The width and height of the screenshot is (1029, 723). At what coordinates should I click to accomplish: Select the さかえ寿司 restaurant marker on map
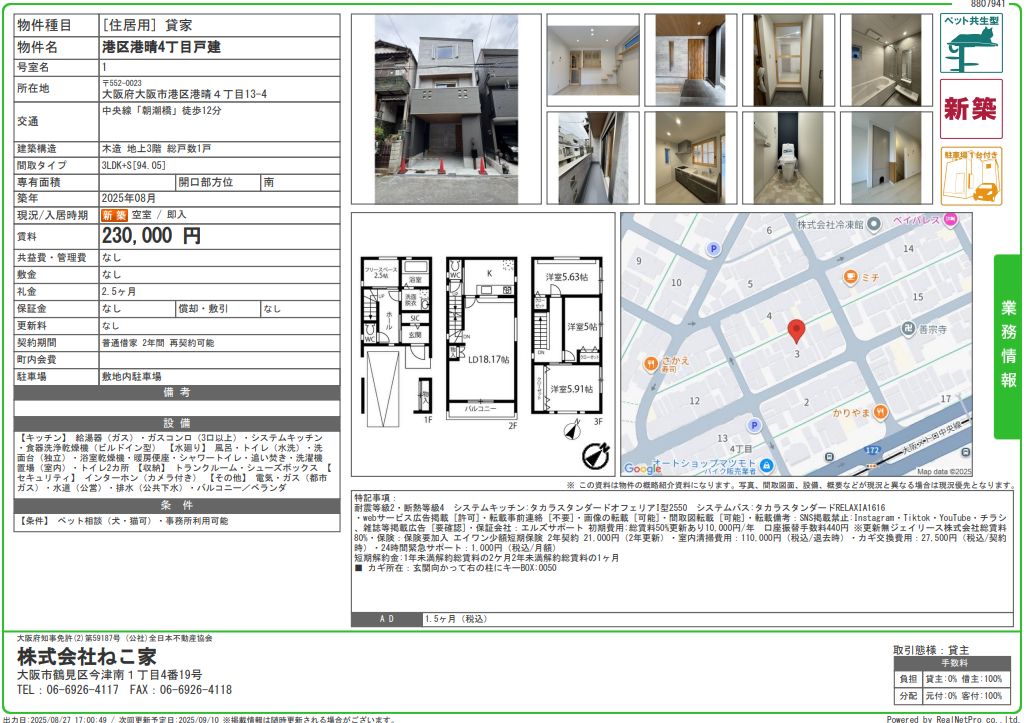(x=650, y=362)
